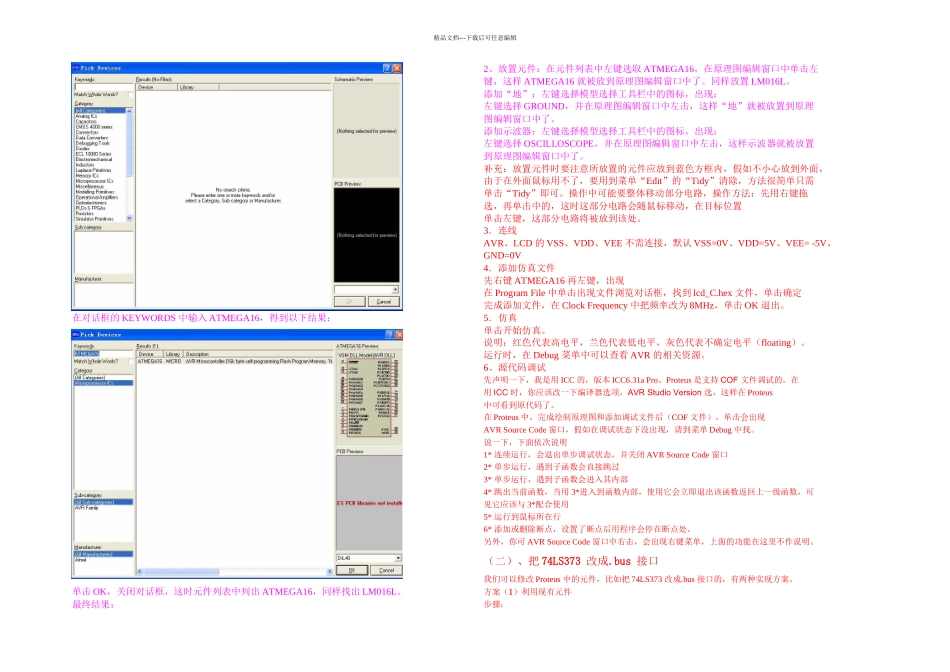This screenshot has height=672, width=950.
Task: Click the Device column header in ATMEGA16-results dialog
Action: pyautogui.click(x=150, y=354)
